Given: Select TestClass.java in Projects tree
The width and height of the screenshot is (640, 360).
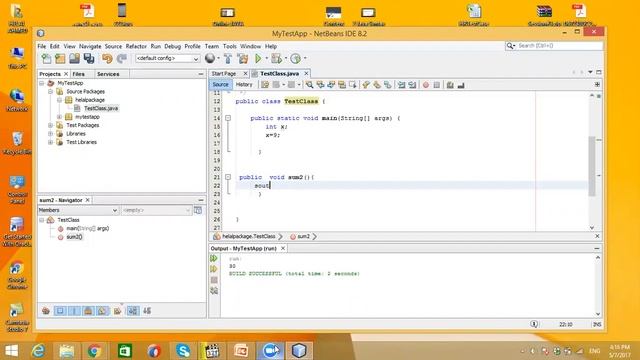Looking at the screenshot, I should tap(101, 109).
